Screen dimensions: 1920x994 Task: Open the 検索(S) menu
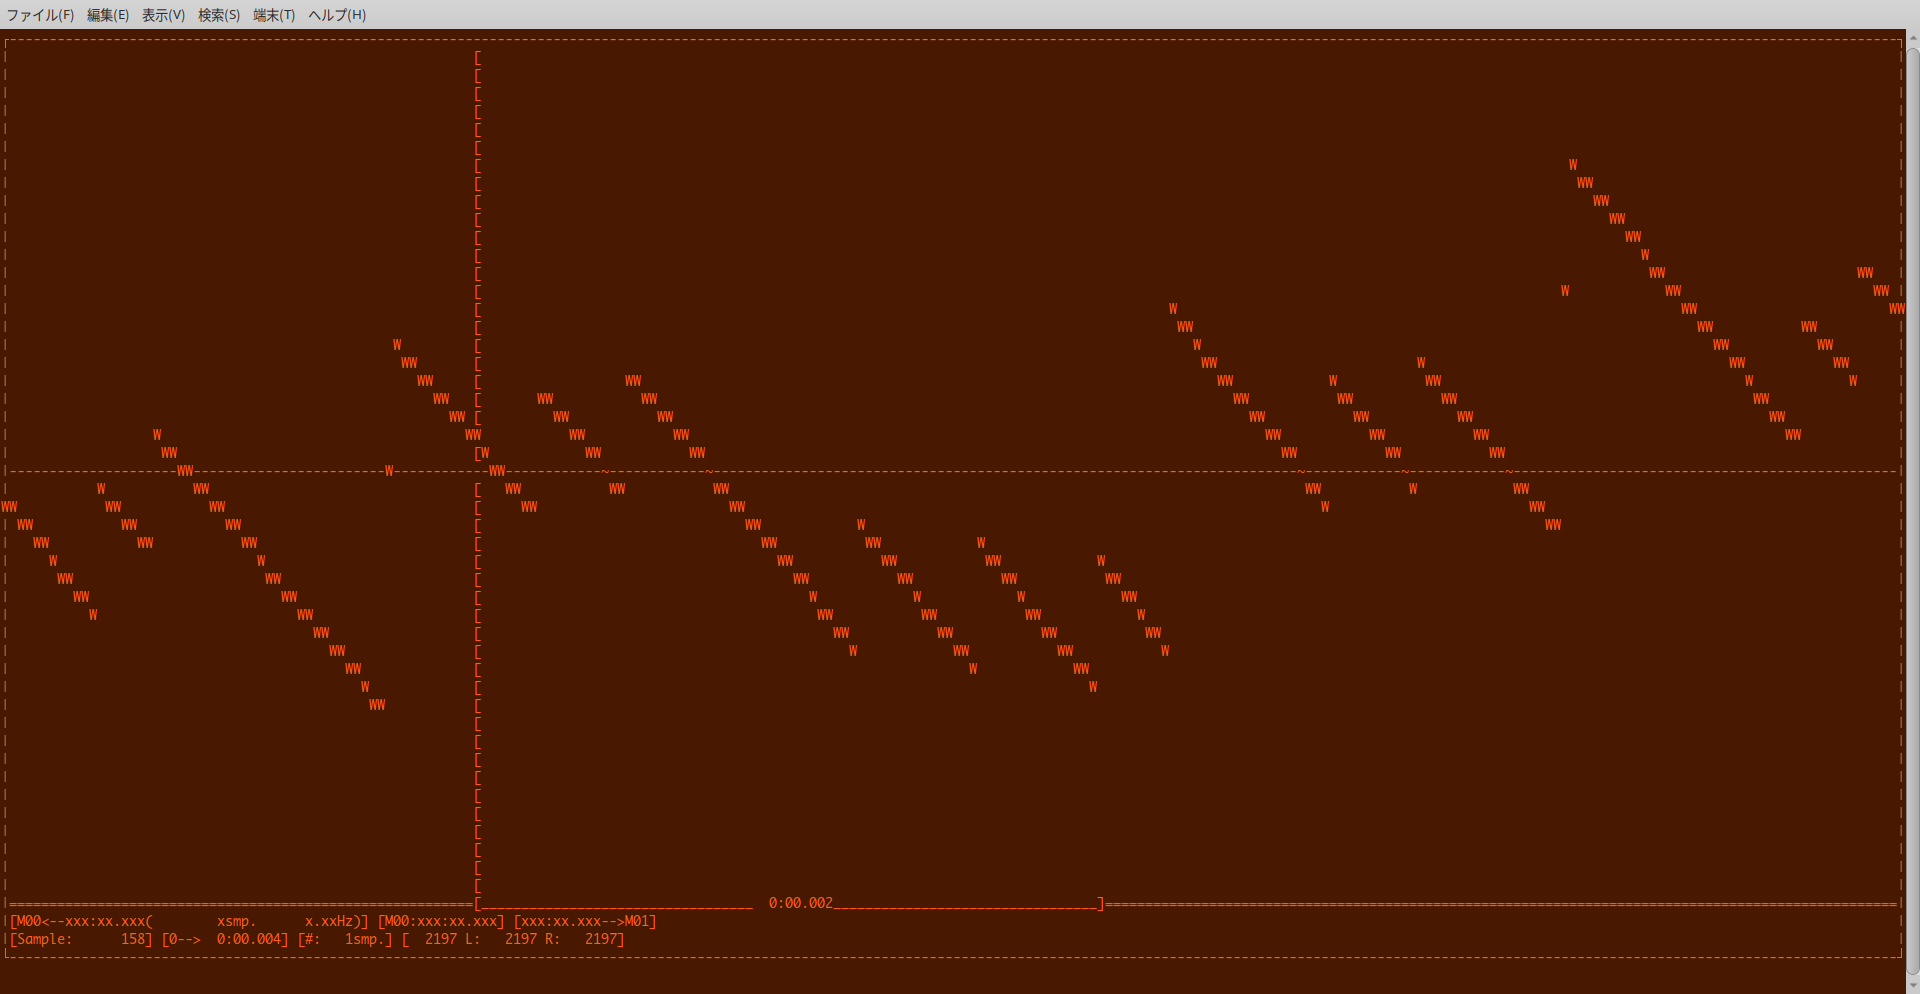218,15
